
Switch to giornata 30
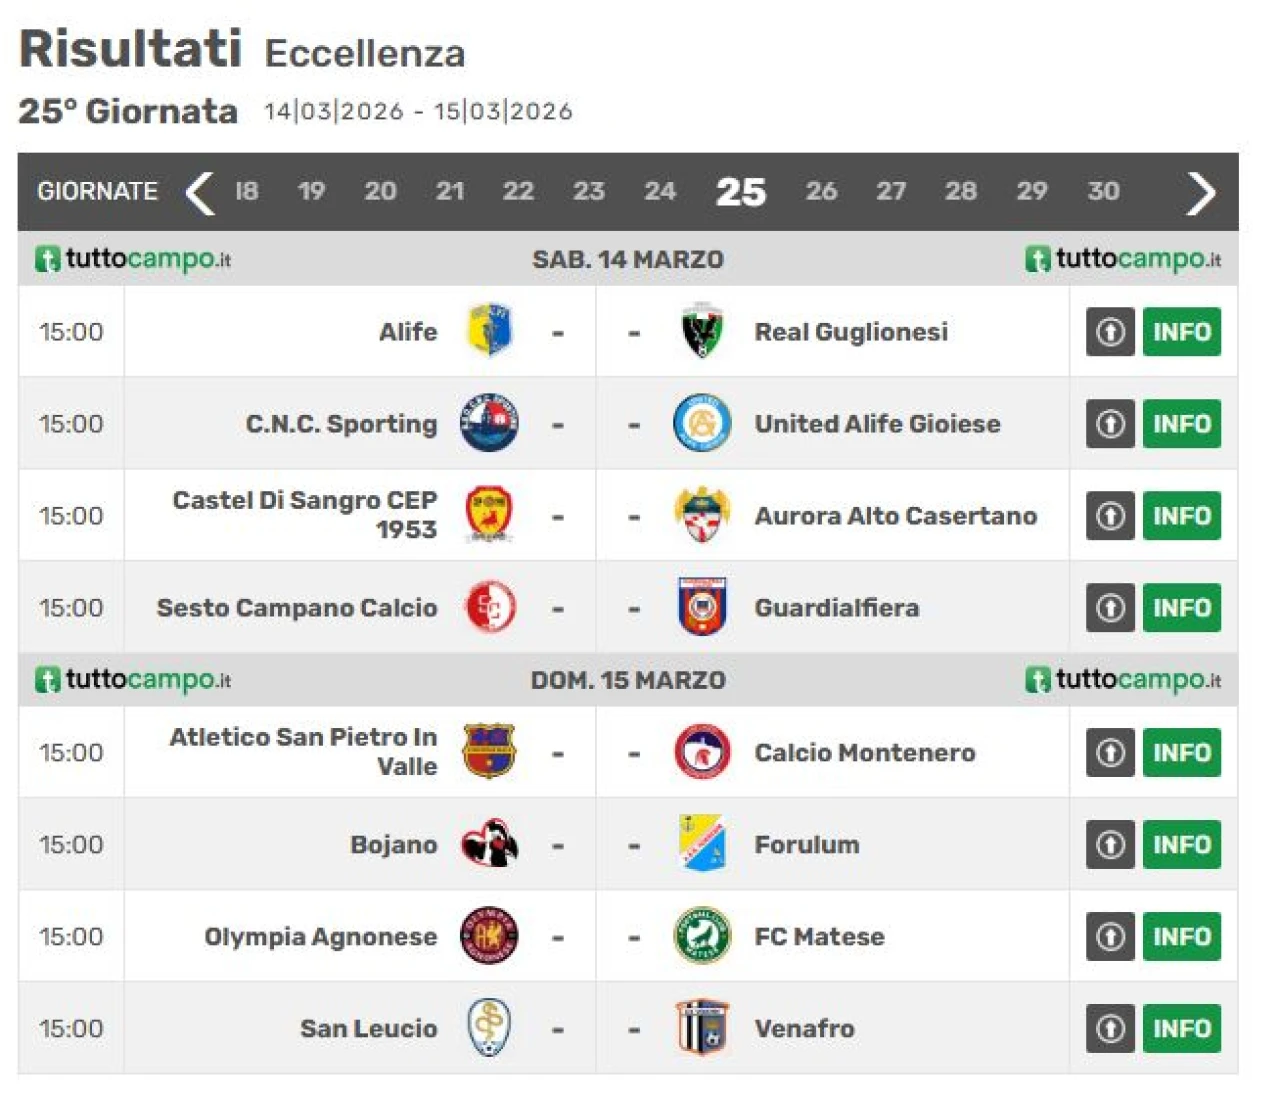coord(1103,191)
